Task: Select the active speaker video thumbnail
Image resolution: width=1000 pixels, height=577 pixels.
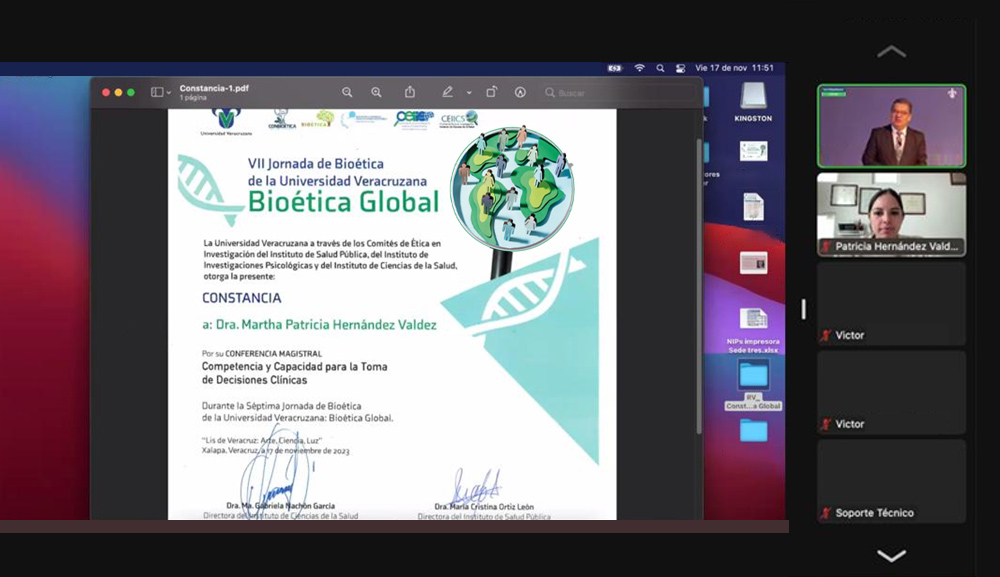Action: tap(892, 126)
